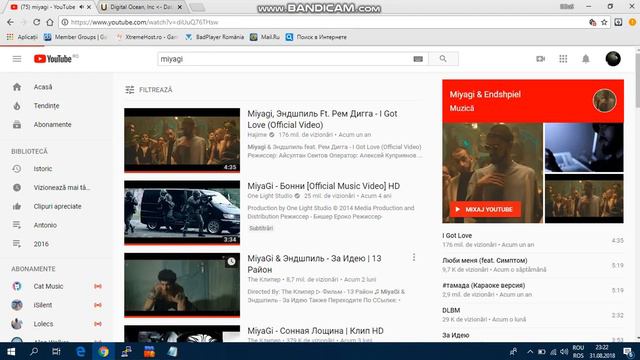Click the Acasă home icon in sidebar
Image resolution: width=640 pixels, height=360 pixels.
pyautogui.click(x=17, y=87)
